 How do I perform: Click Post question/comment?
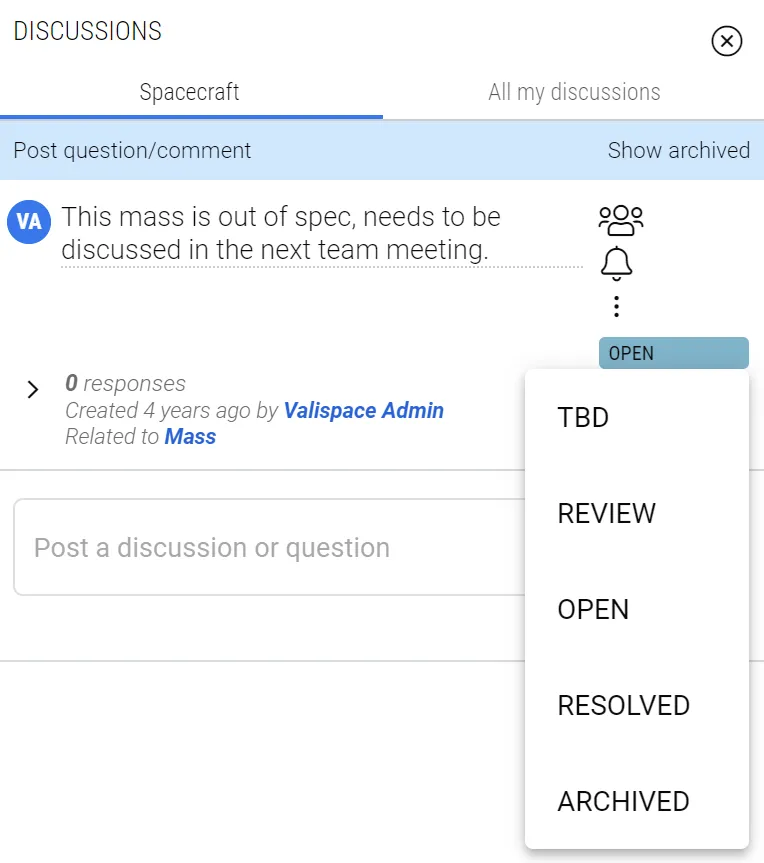tap(132, 150)
